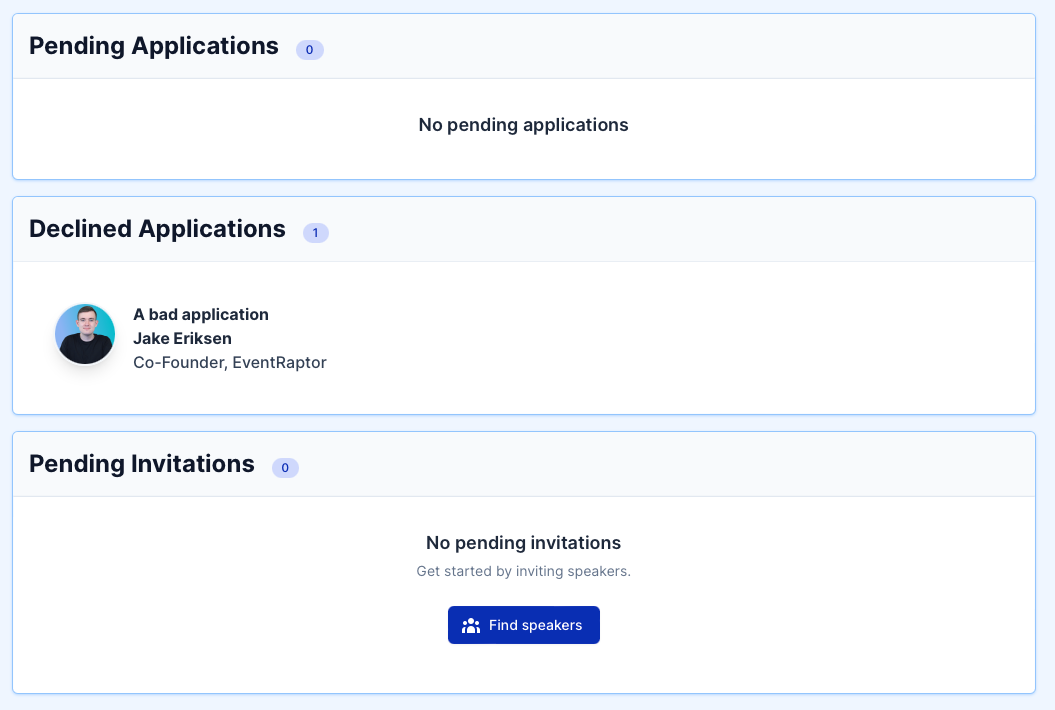Screen dimensions: 1055x710
Task: Click the Pending Invitations count badge
Action: click(x=285, y=467)
